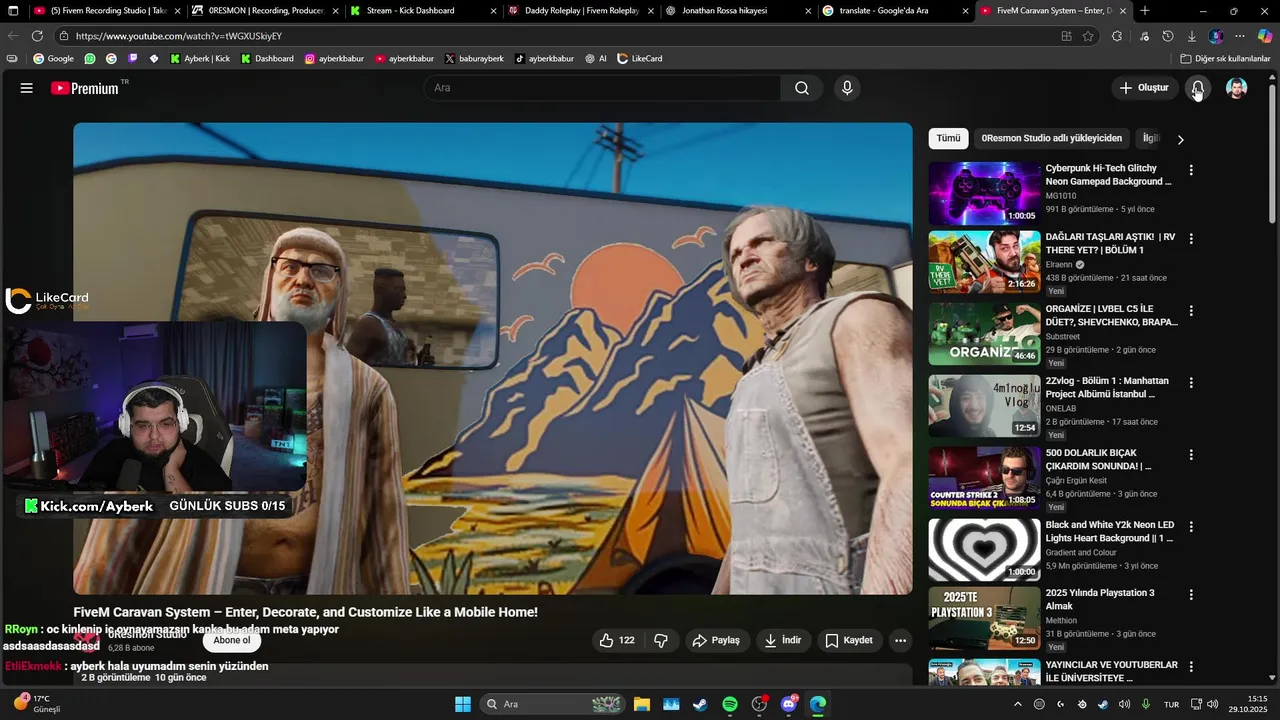Reload the page in the browser
The image size is (1280, 720).
[x=37, y=36]
